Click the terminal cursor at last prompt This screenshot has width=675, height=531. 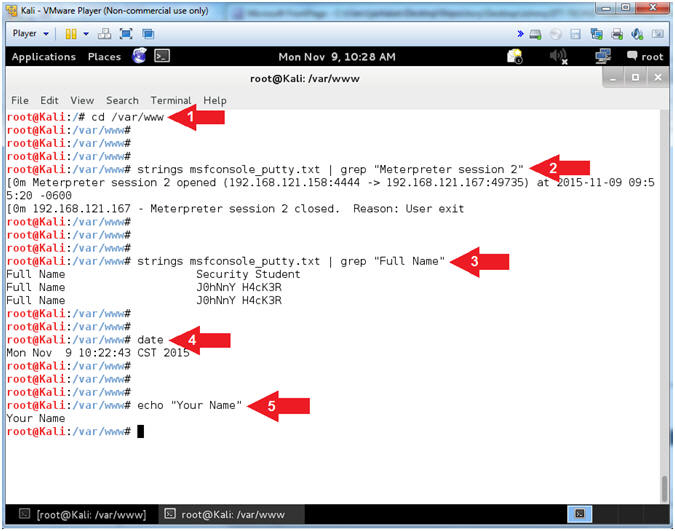point(140,431)
